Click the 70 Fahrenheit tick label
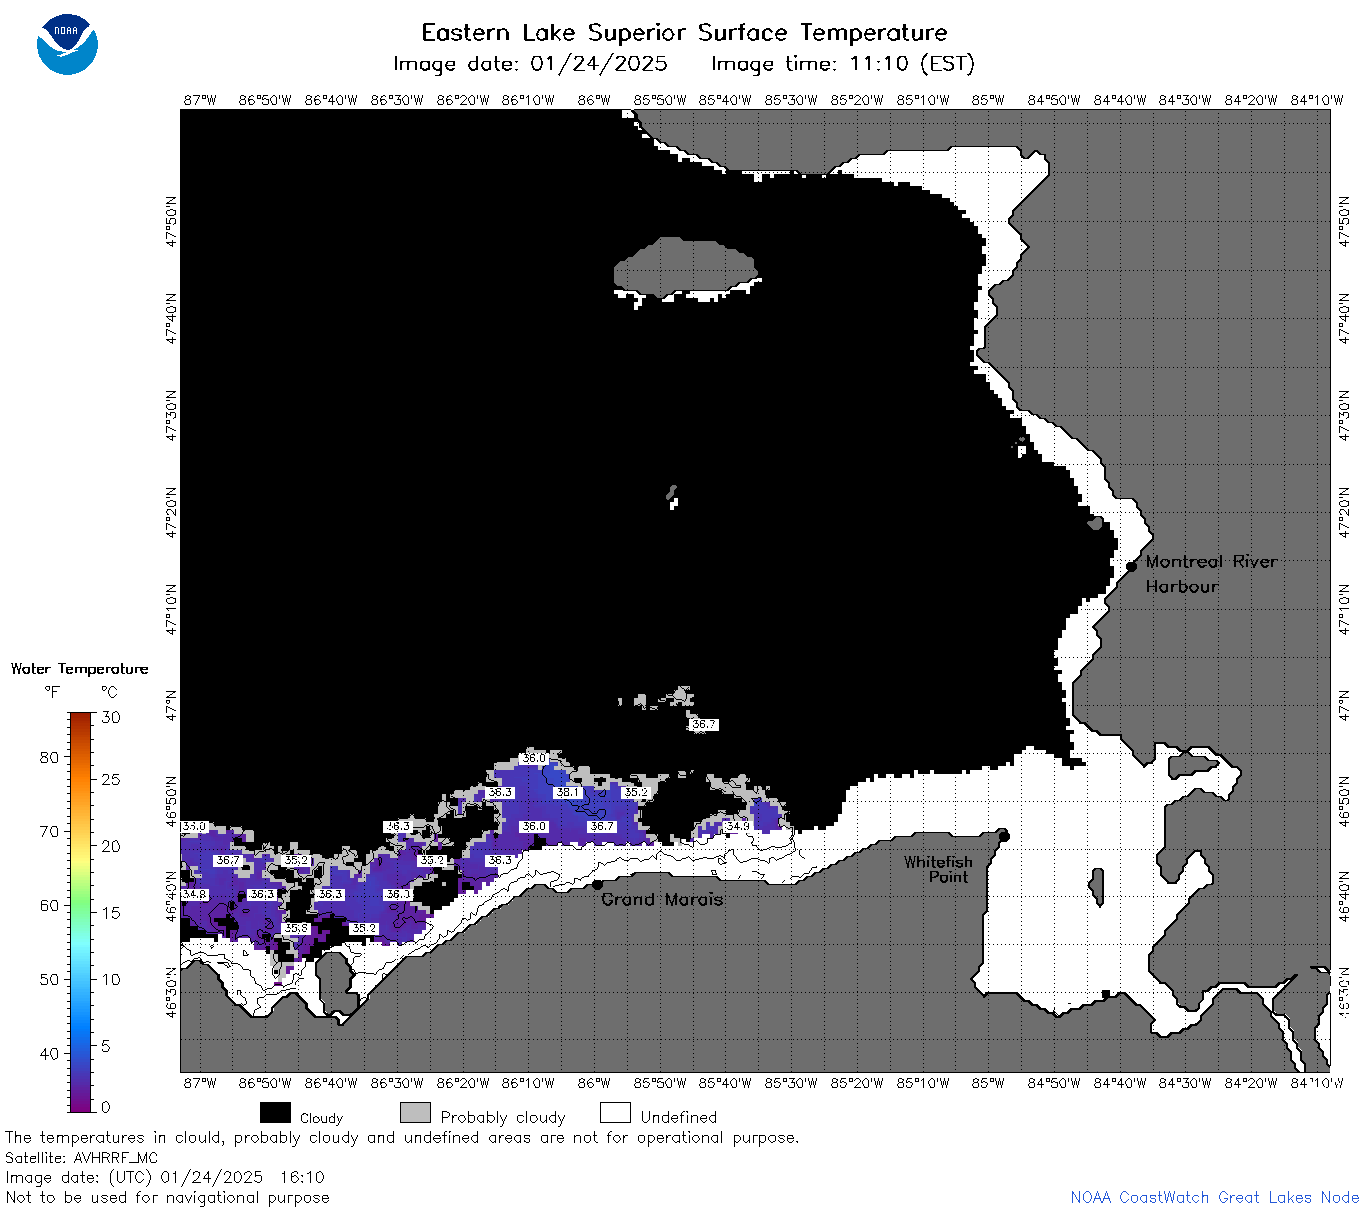This screenshot has height=1213, width=1370. (x=49, y=831)
